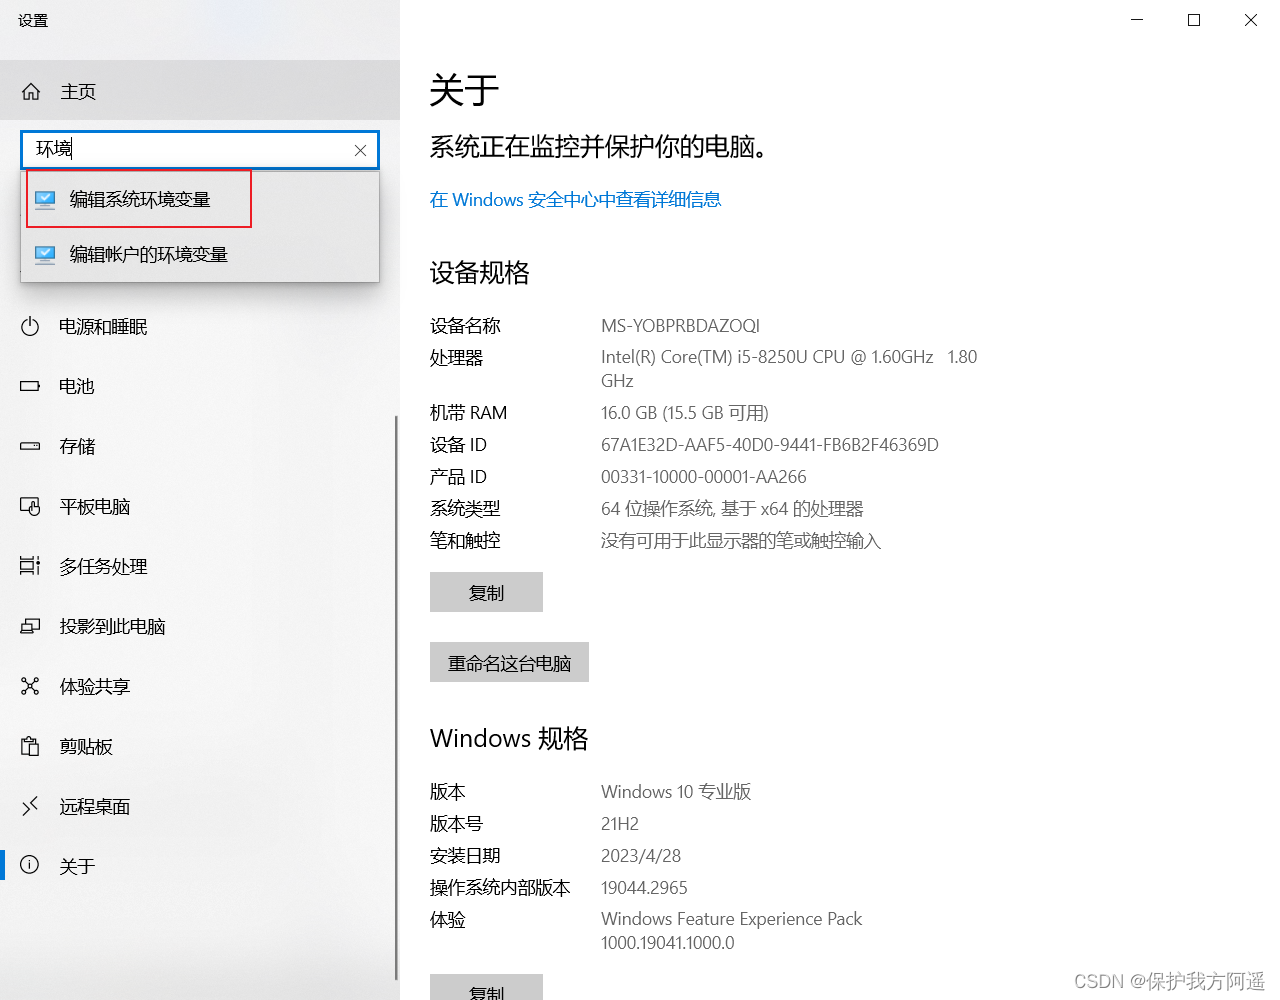The height and width of the screenshot is (1000, 1280).
Task: Select 关于 in the sidebar
Action: [198, 866]
